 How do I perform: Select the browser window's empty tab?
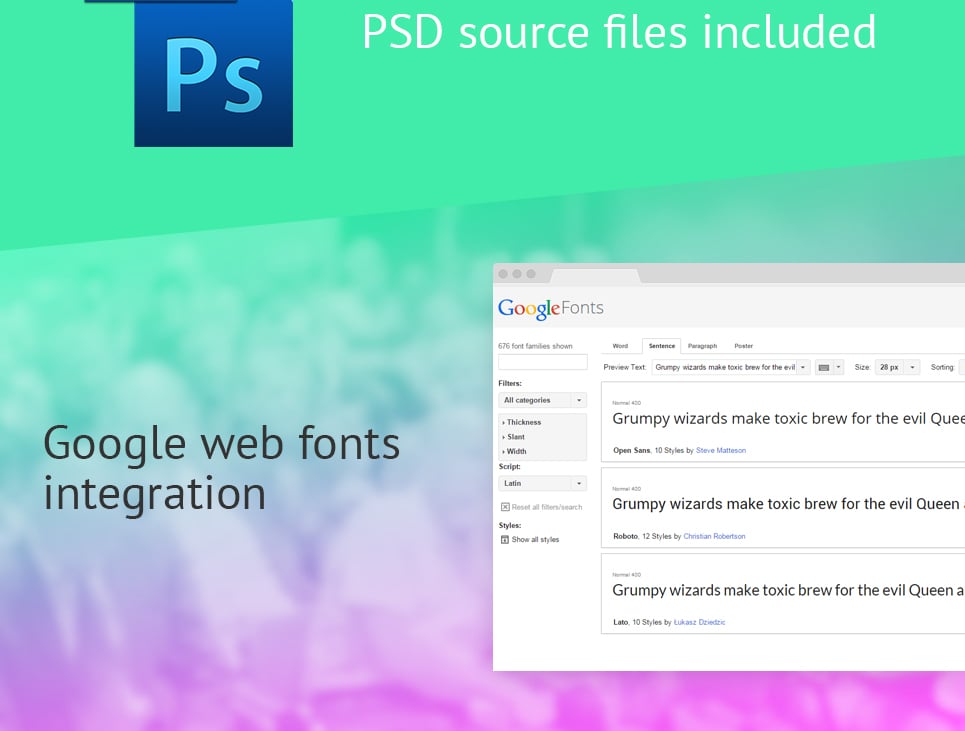click(596, 274)
